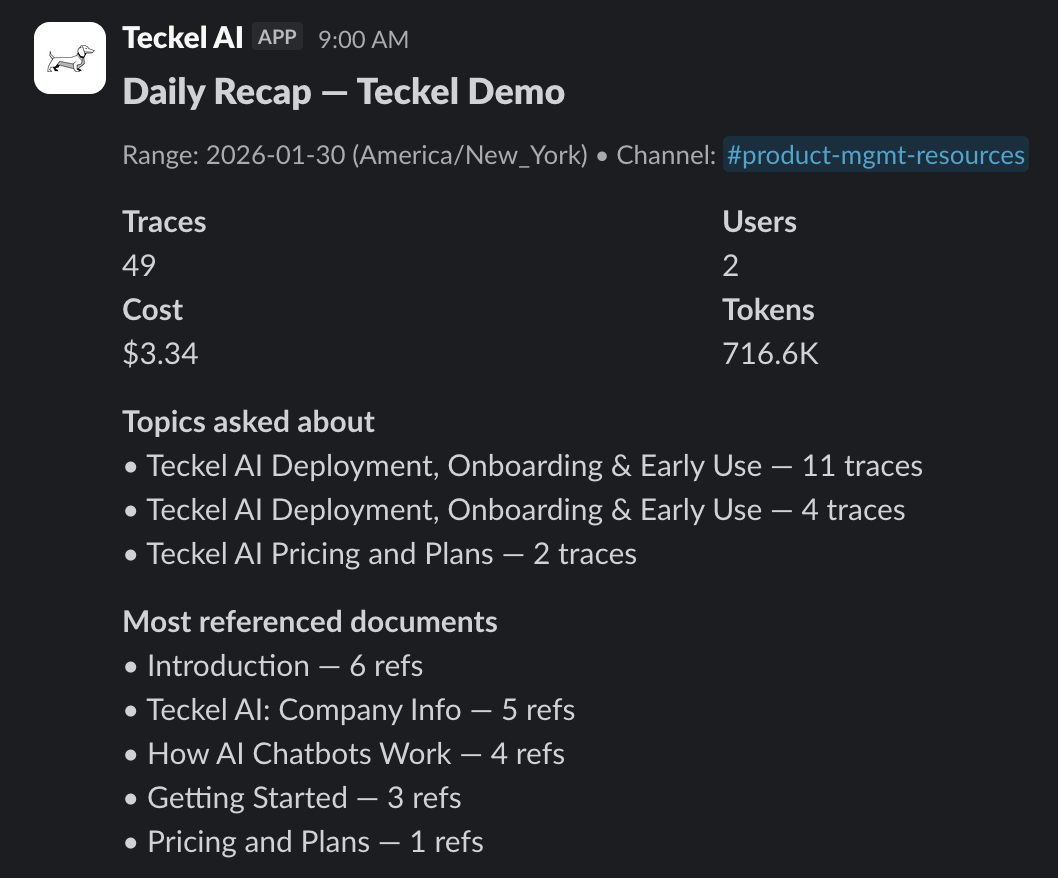1058x878 pixels.
Task: Click the Topics asked about heading
Action: pos(248,421)
